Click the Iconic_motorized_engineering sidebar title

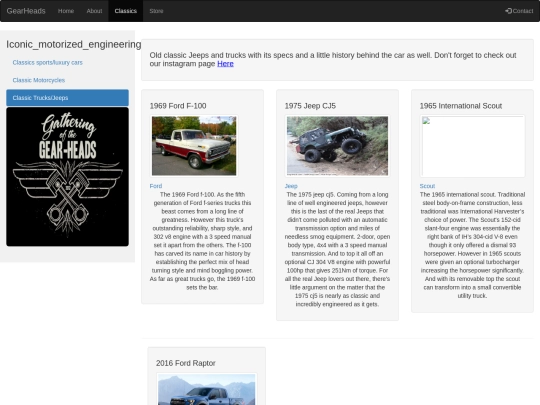pyautogui.click(x=74, y=44)
